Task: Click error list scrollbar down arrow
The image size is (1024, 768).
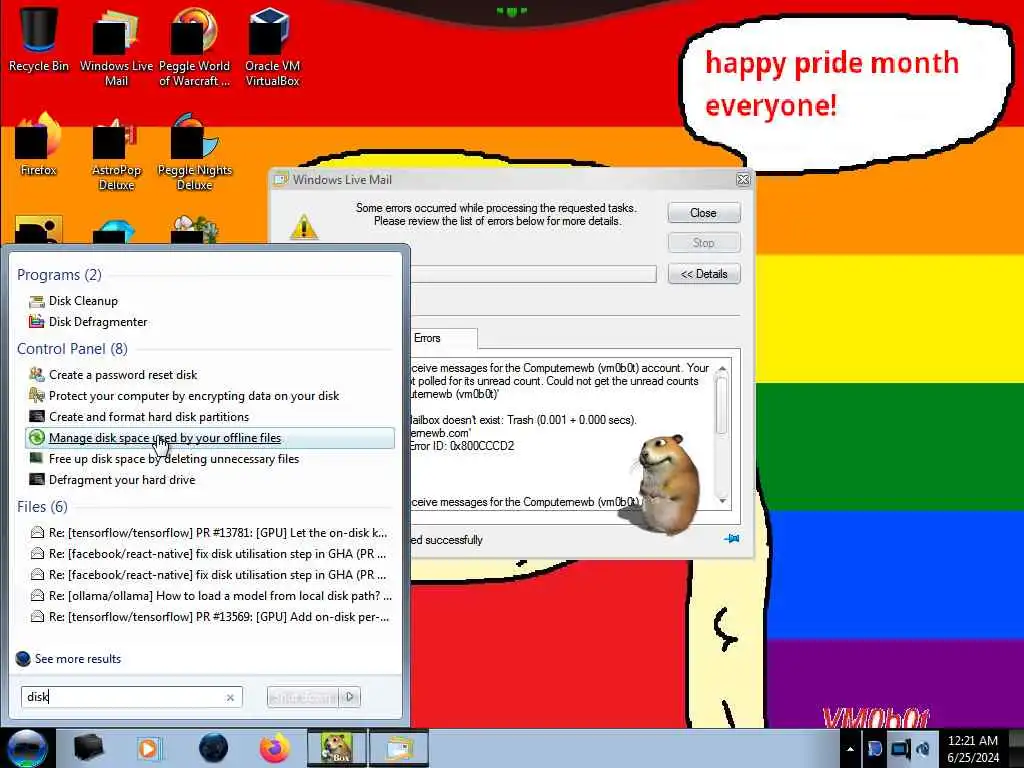Action: click(x=722, y=500)
